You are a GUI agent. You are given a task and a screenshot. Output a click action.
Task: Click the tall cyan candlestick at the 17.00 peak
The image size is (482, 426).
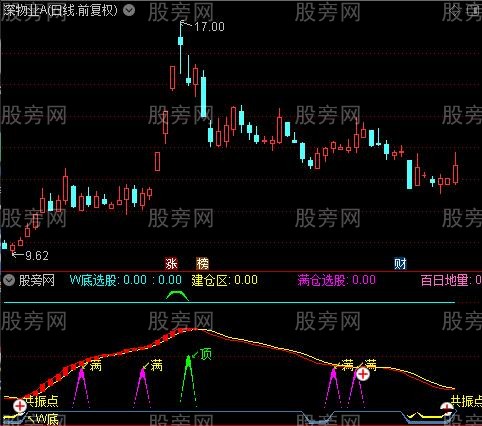click(180, 41)
